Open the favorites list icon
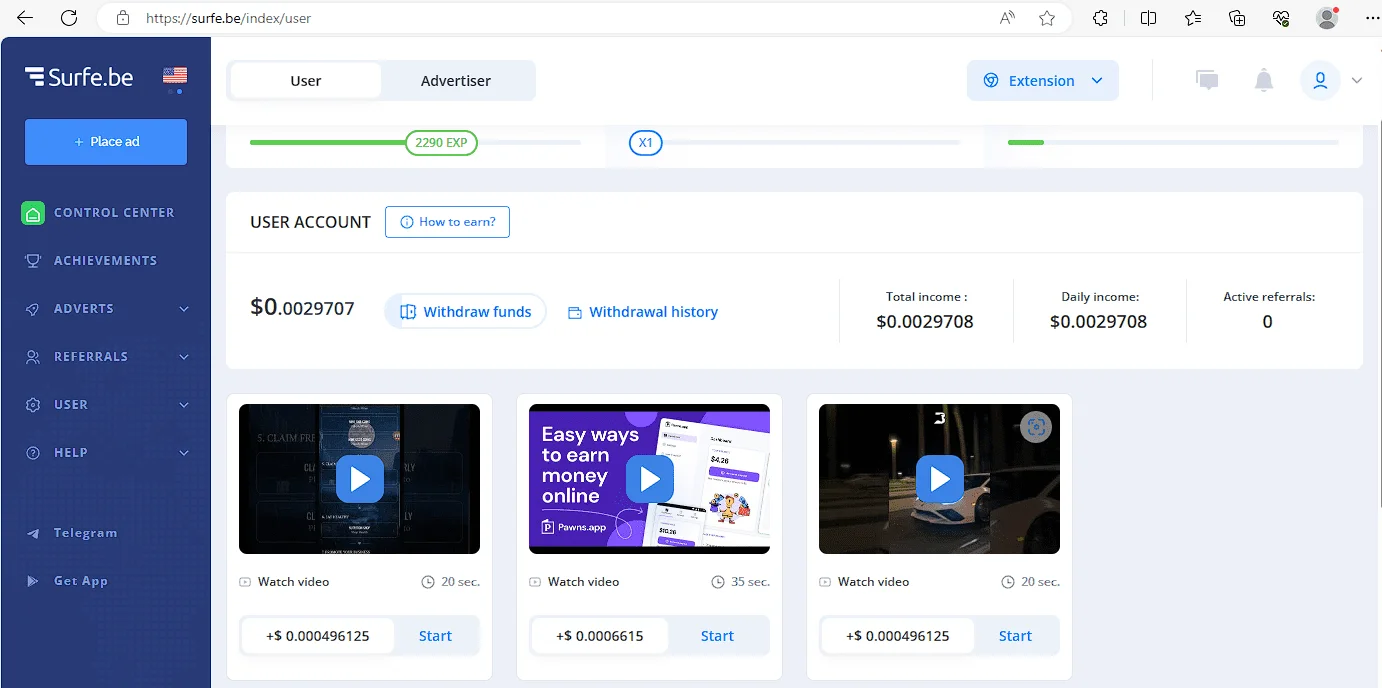Screen dimensions: 1382x688 [x=1193, y=18]
